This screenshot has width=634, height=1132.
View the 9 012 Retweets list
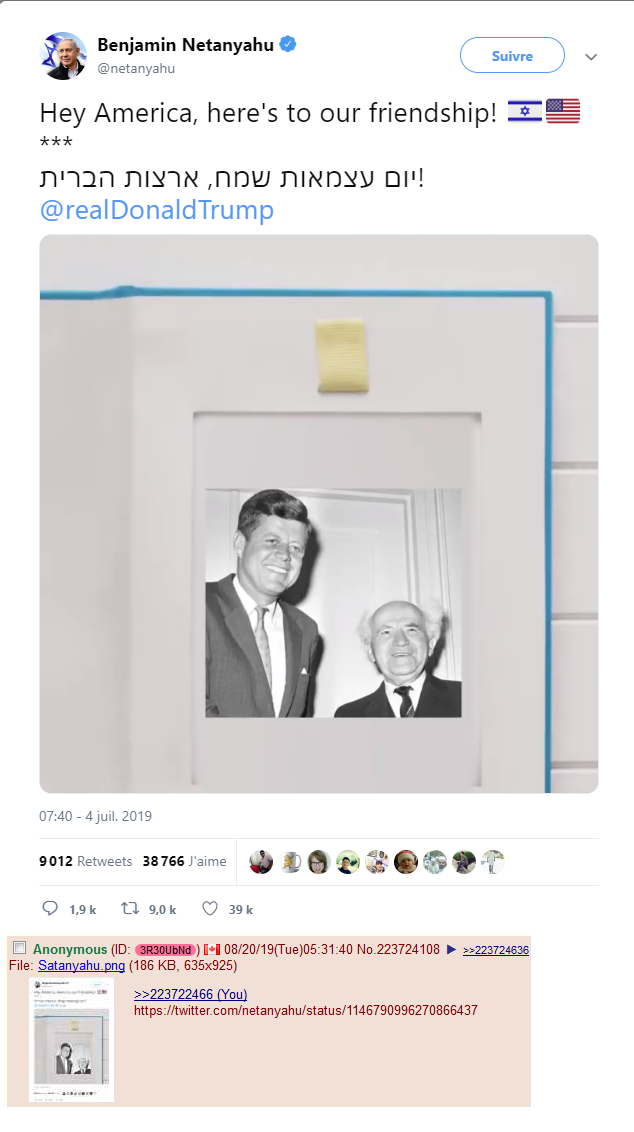pos(86,861)
